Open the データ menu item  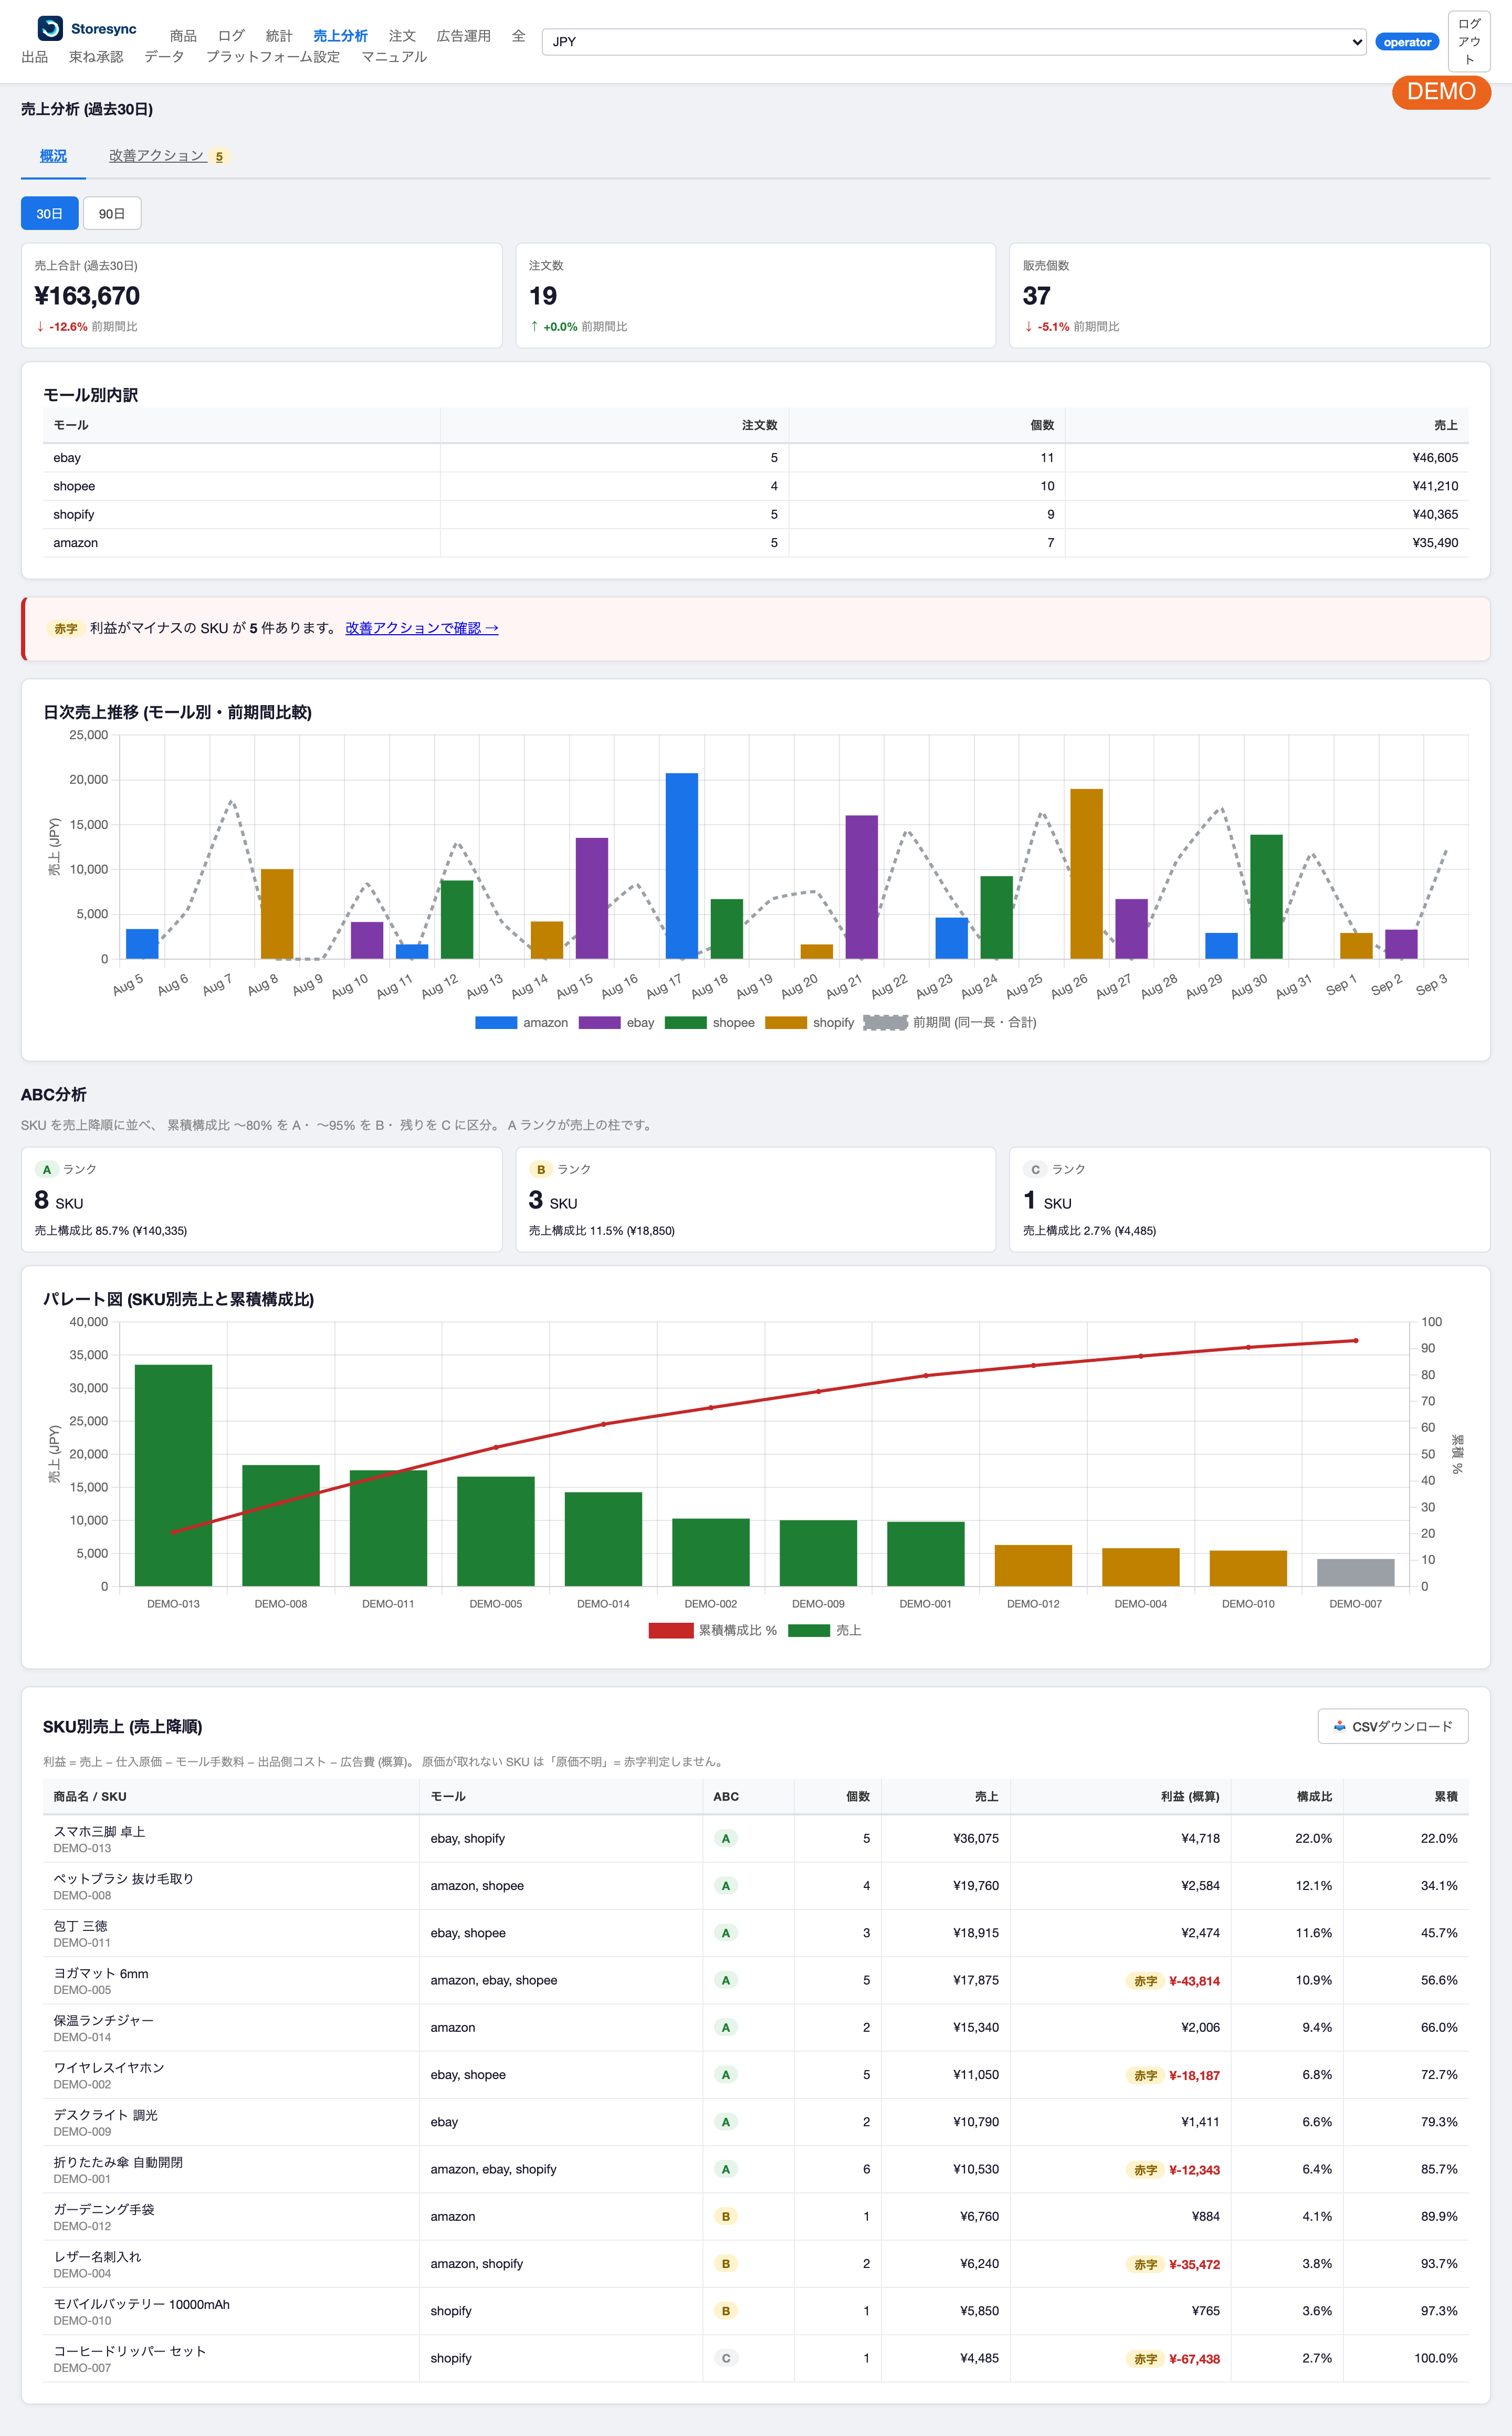[x=164, y=57]
